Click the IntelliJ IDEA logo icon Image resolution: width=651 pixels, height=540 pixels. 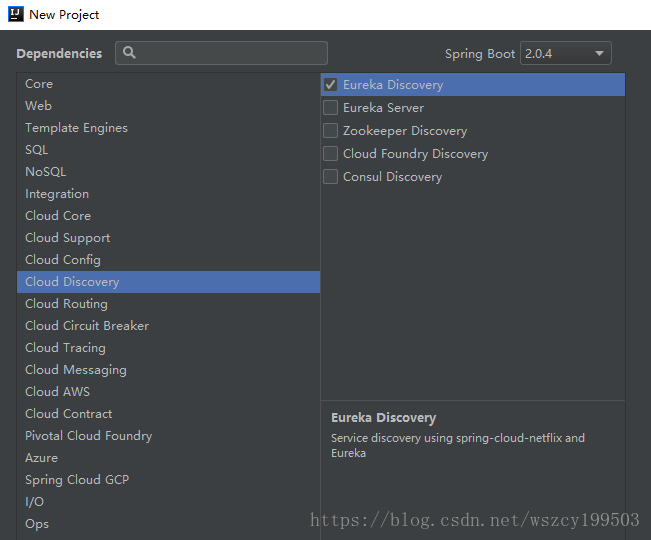click(x=16, y=15)
